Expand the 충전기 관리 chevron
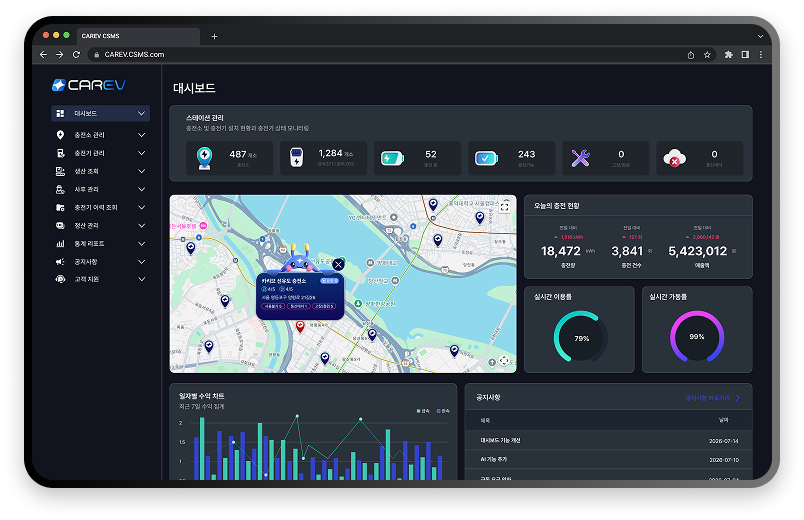Screen dimensions: 804x520 tap(142, 153)
